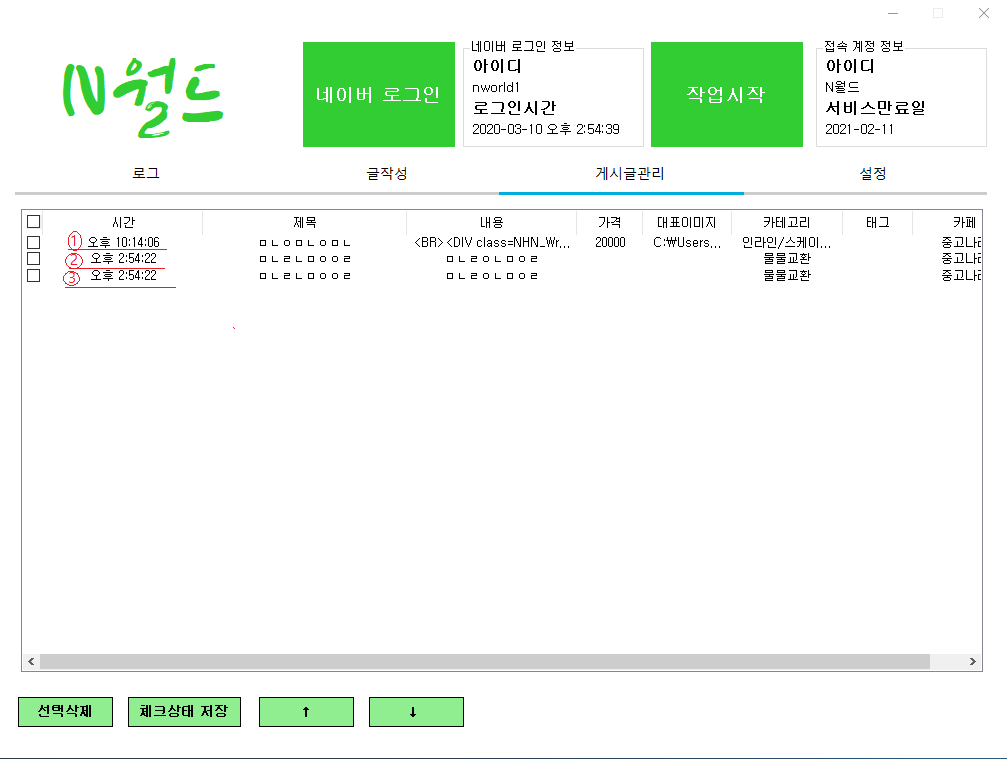Click the 내용 column header

(491, 222)
